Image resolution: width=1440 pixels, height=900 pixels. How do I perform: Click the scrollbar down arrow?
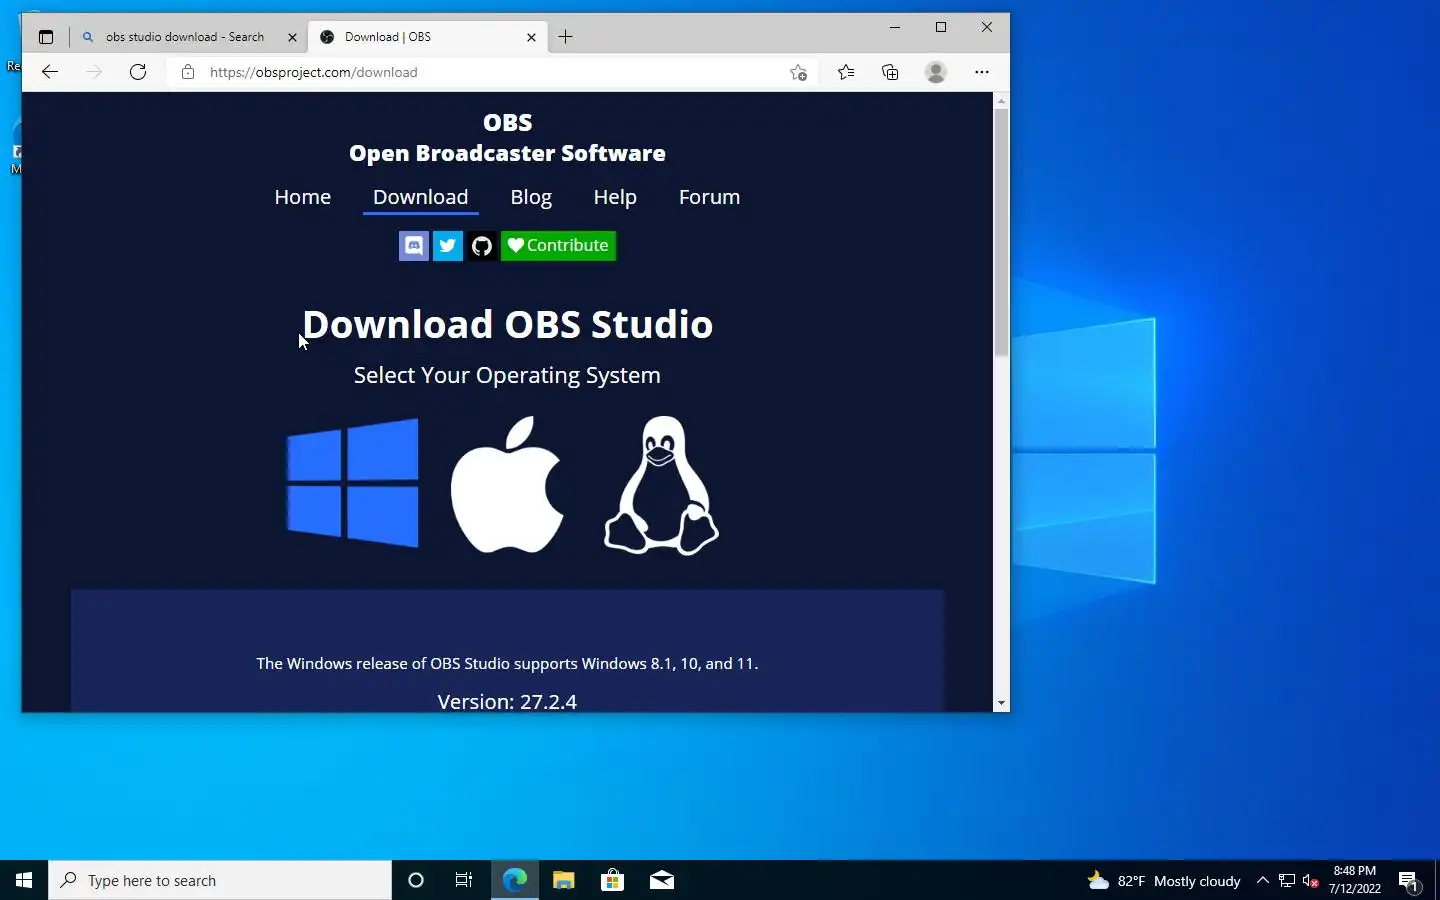tap(1001, 704)
